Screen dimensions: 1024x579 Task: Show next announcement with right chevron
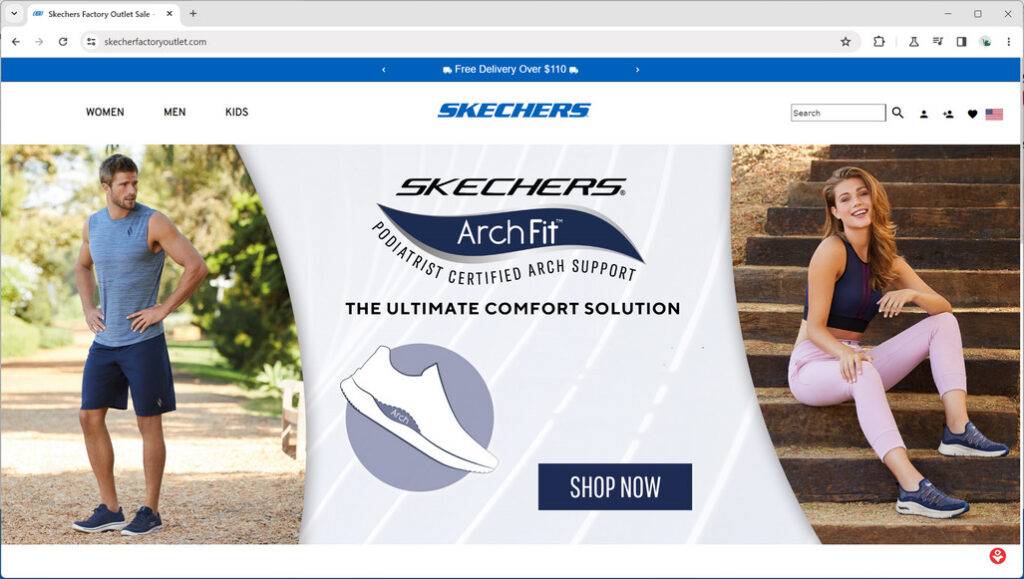coord(637,70)
